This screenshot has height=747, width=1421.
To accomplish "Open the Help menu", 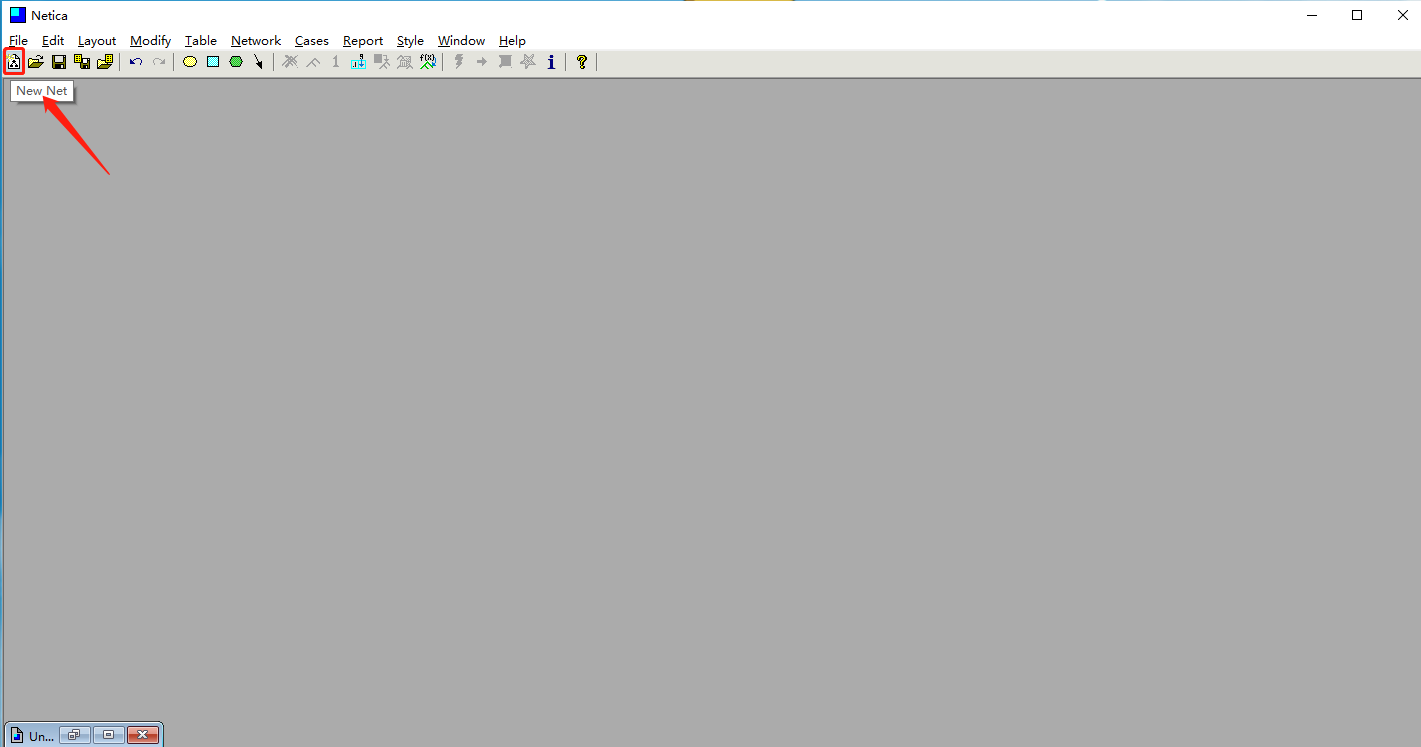I will pyautogui.click(x=512, y=41).
